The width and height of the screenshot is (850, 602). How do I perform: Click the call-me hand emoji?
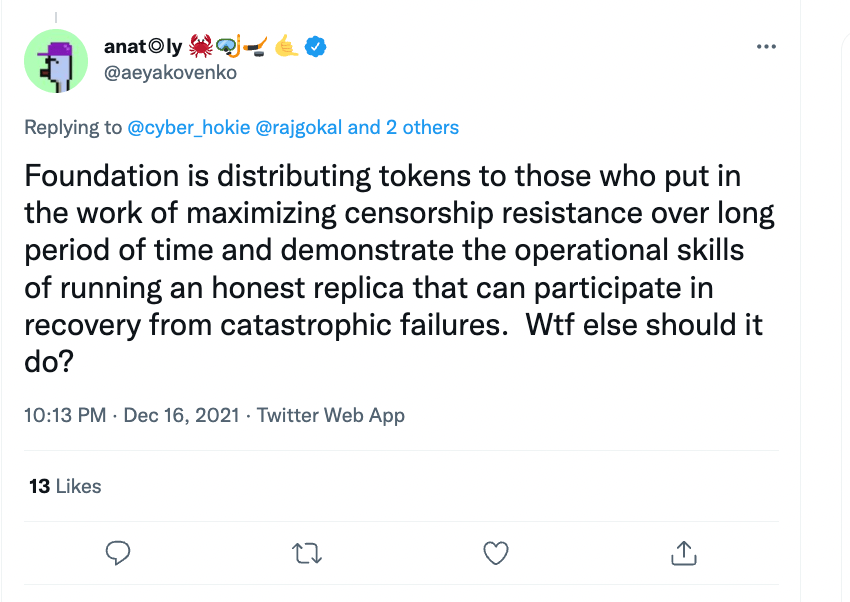(x=288, y=46)
